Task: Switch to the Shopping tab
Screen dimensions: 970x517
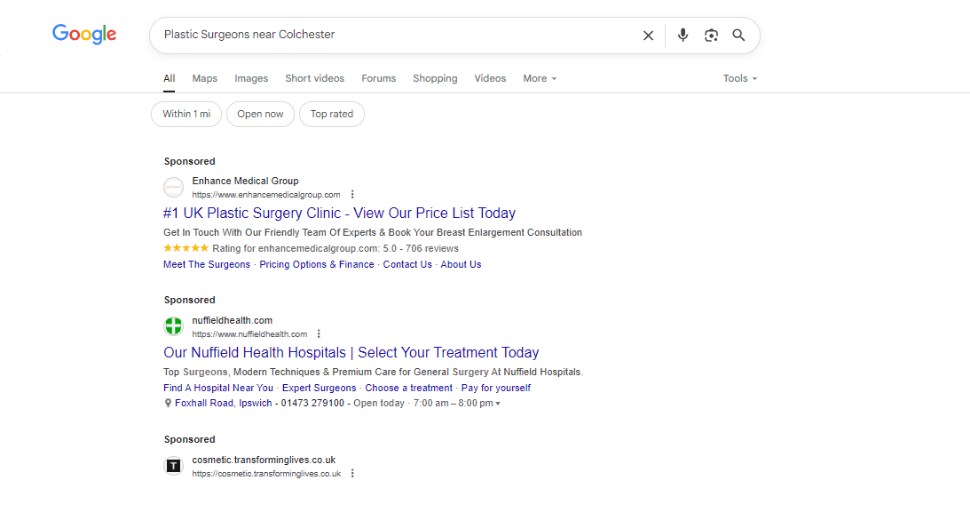Action: point(435,79)
